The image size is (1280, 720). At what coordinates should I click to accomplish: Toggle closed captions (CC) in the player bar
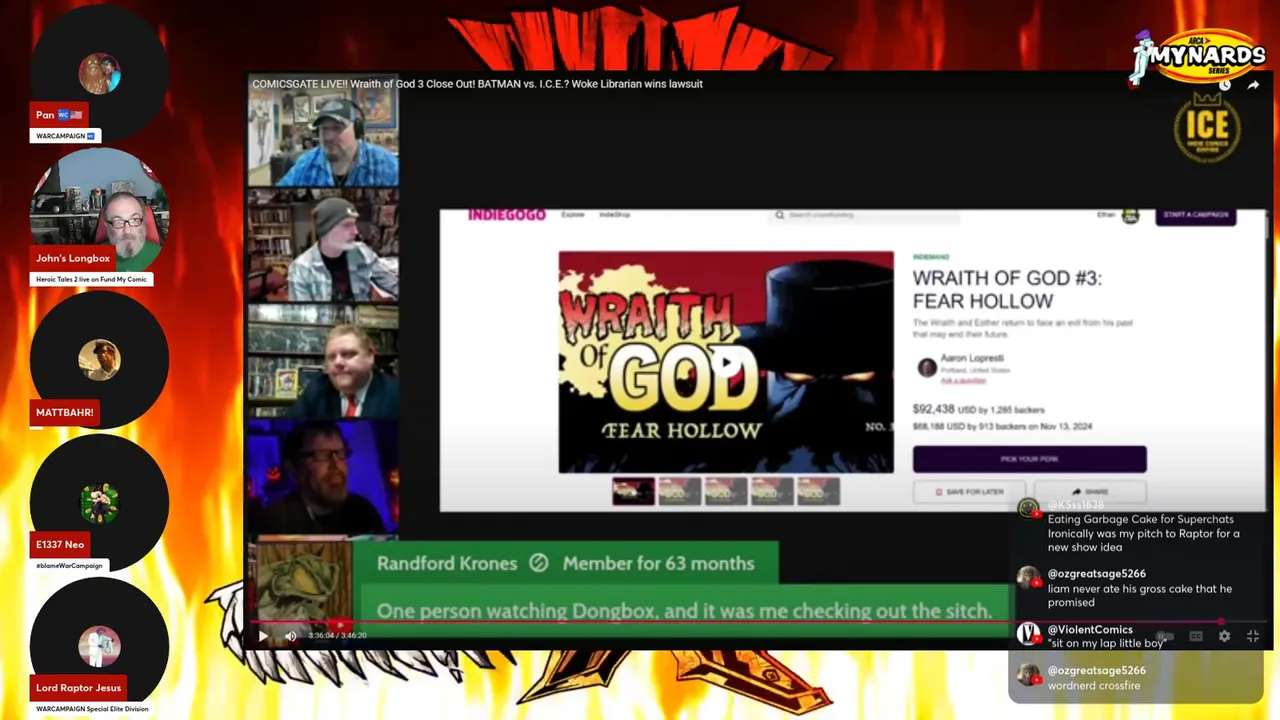(1196, 636)
